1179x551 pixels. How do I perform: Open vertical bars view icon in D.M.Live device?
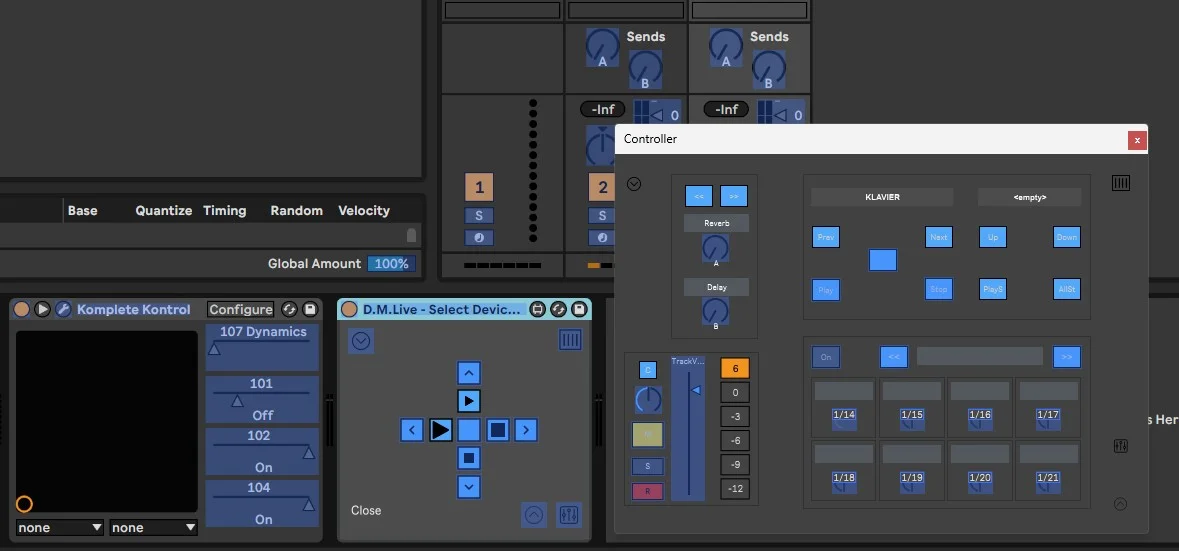(570, 341)
